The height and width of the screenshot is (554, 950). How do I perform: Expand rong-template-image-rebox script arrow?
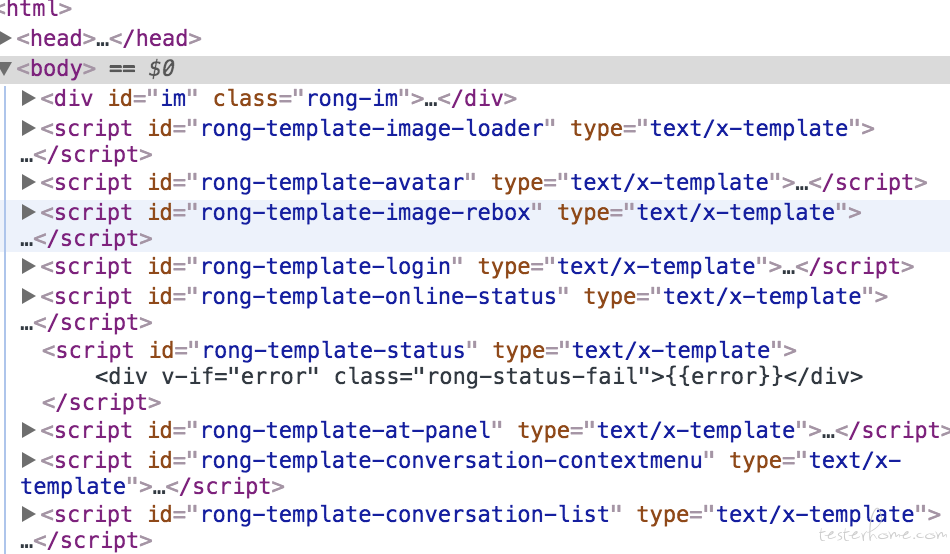[28, 212]
